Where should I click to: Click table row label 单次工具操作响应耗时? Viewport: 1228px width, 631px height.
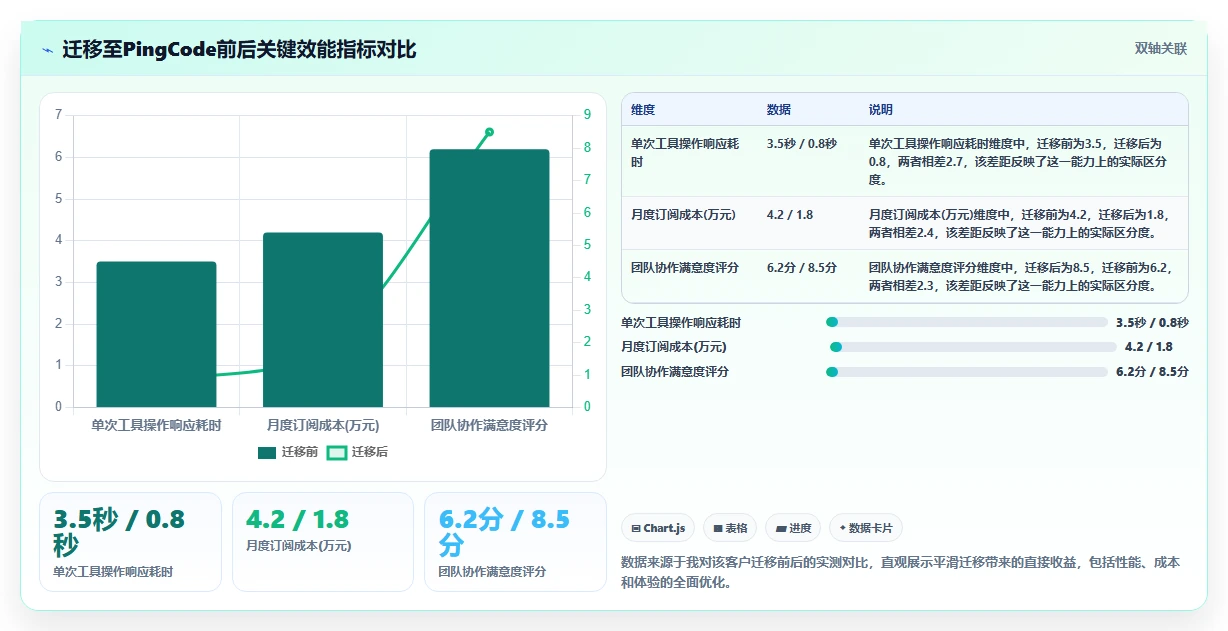coord(685,153)
